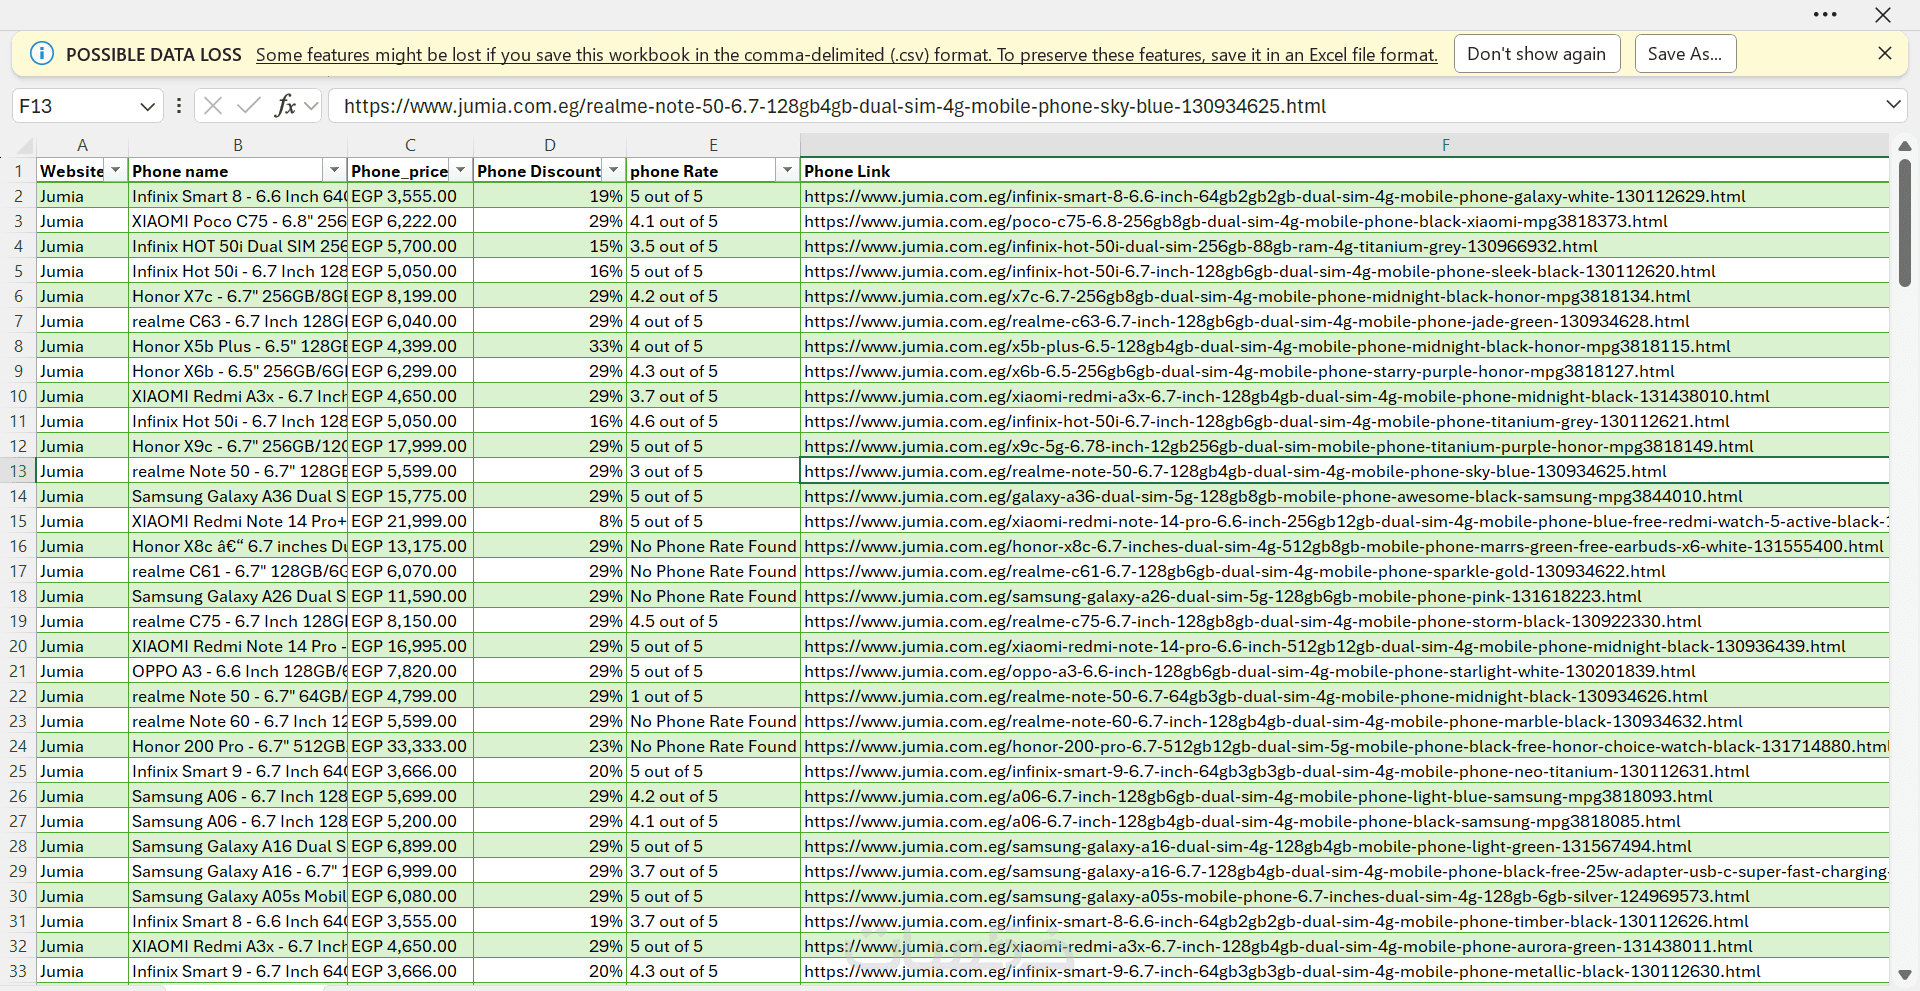Viewport: 1920px width, 991px height.
Task: Dismiss the data loss notification bar
Action: pyautogui.click(x=1885, y=54)
